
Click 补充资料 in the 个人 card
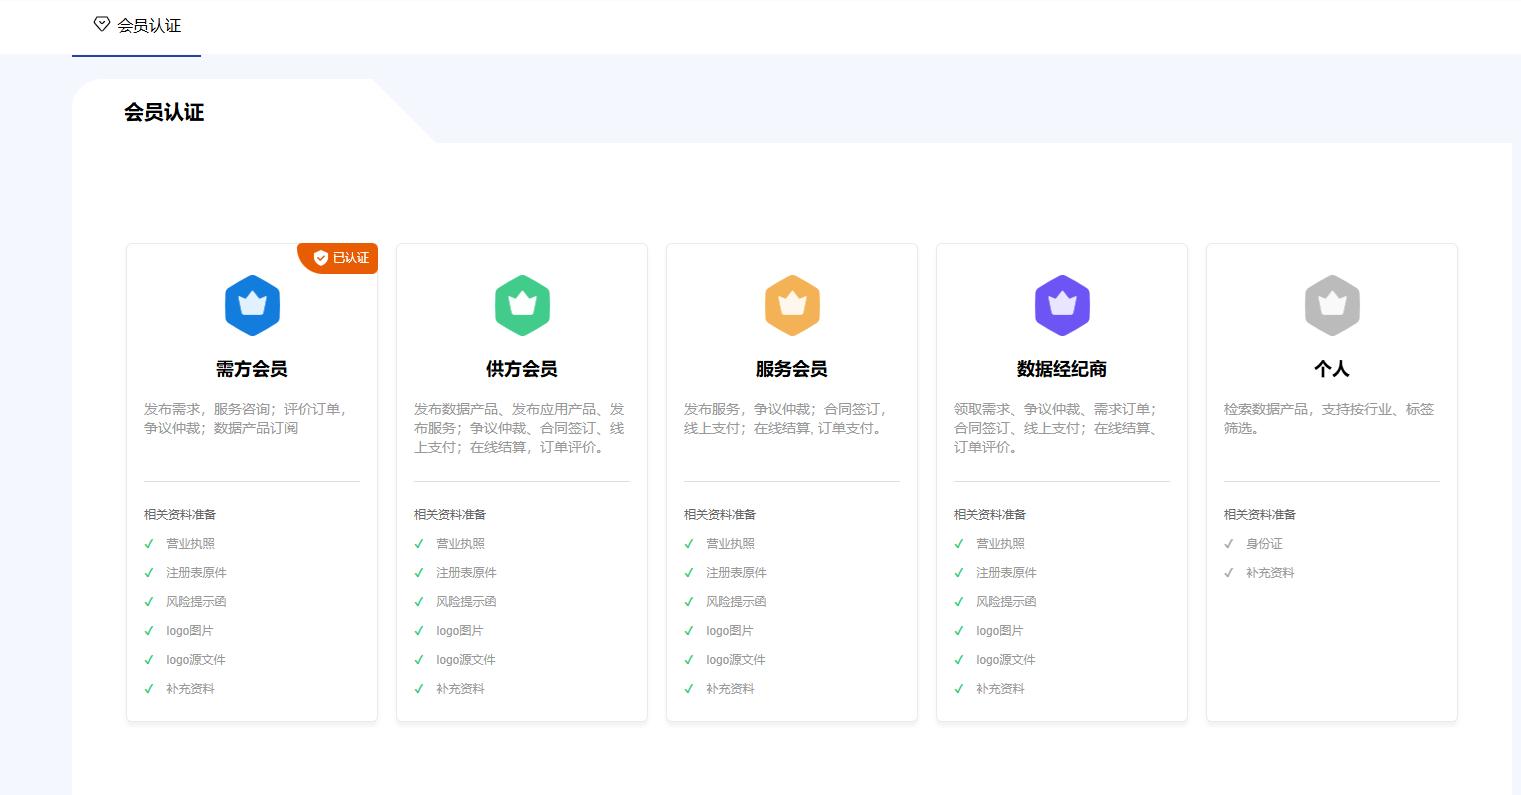coord(1270,573)
